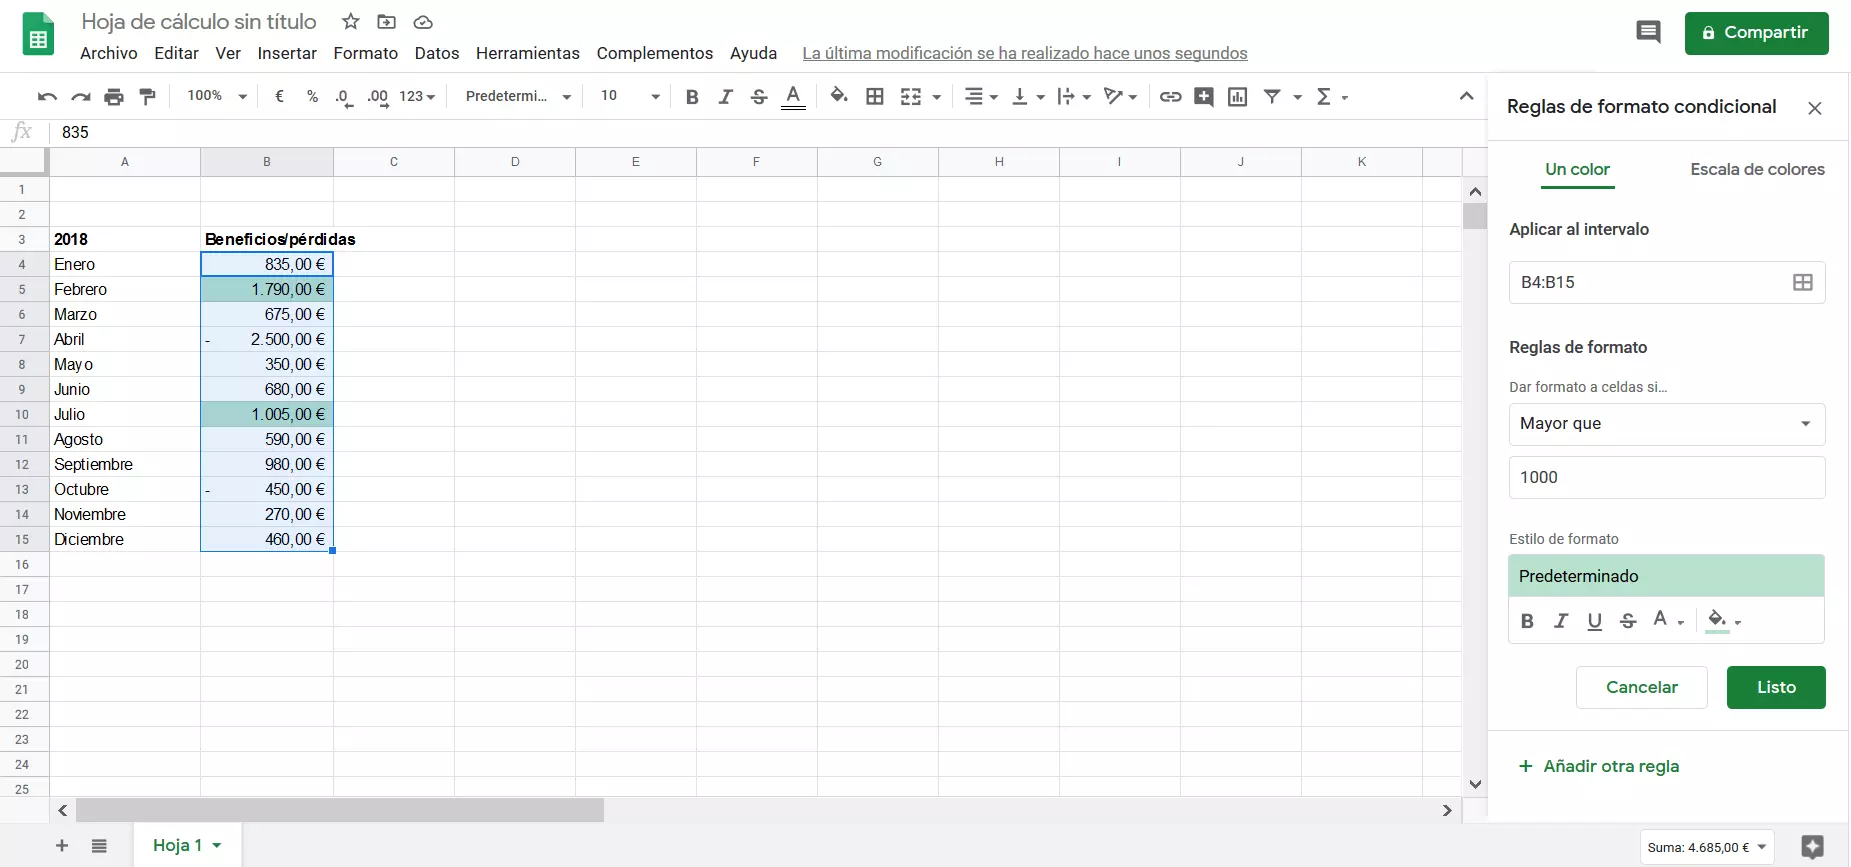The height and width of the screenshot is (867, 1851).
Task: Open Insertar menu
Action: coord(287,53)
